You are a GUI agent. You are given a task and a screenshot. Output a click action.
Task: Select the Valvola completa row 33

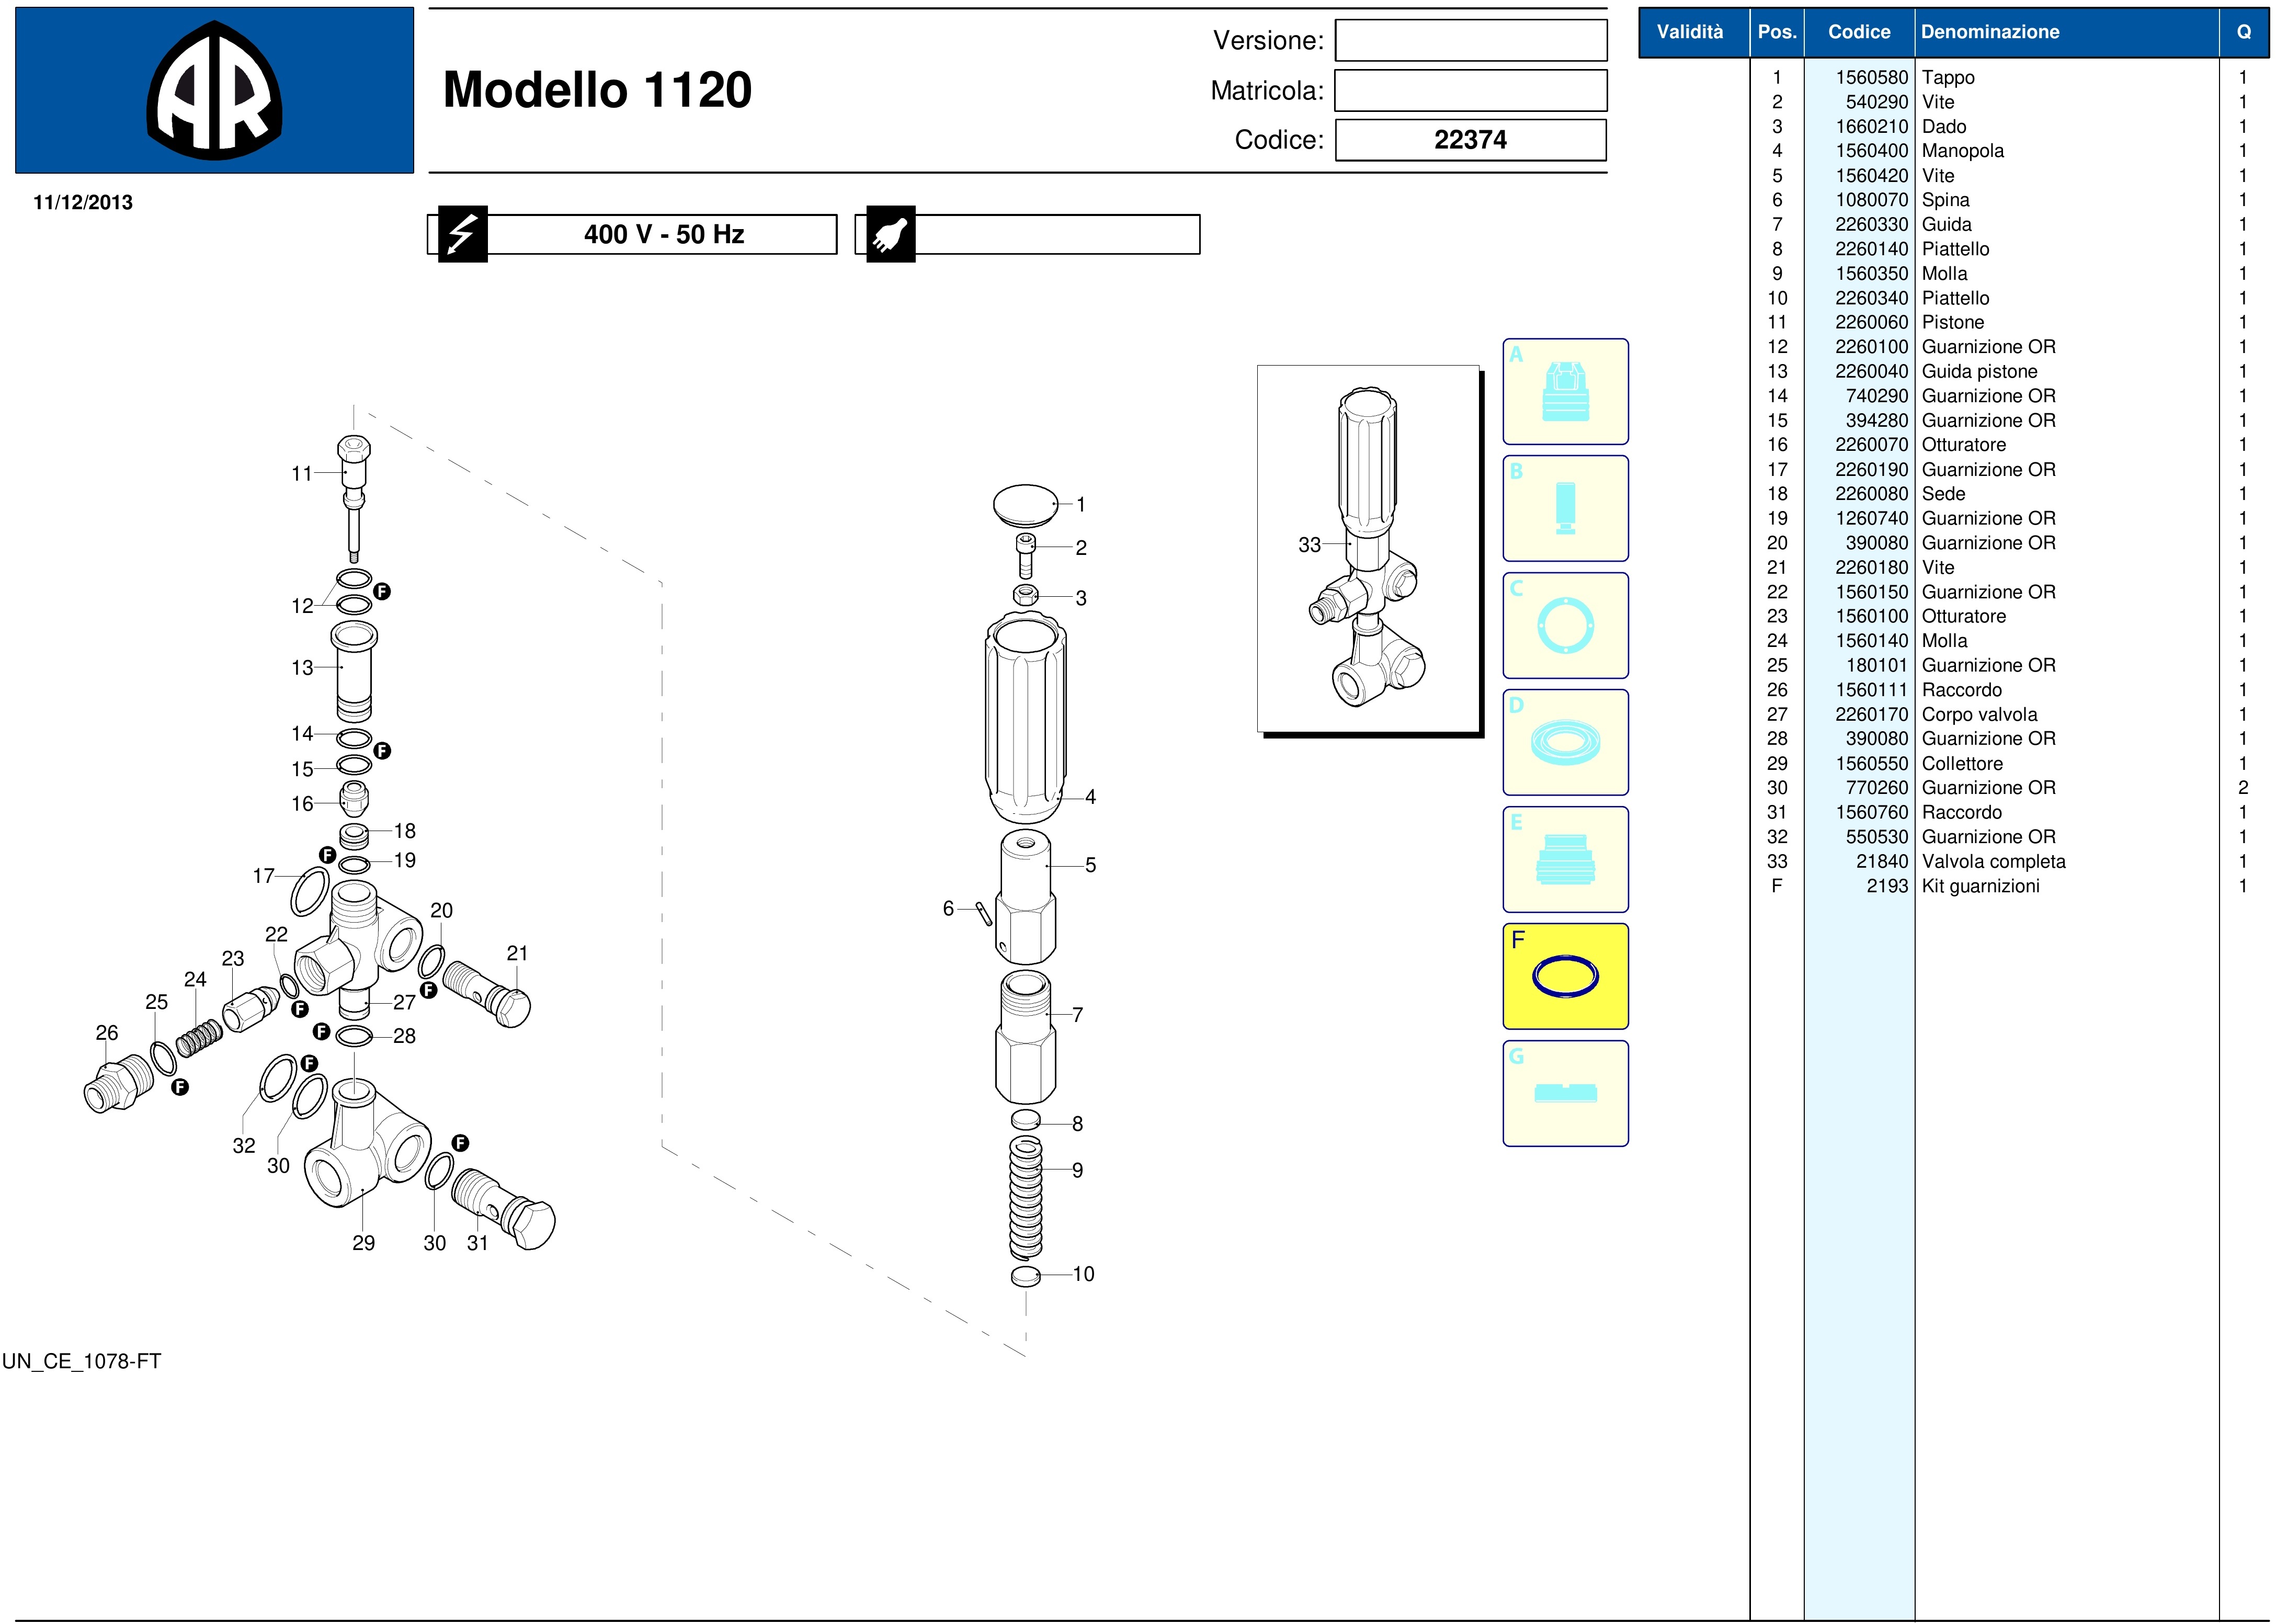(1992, 861)
